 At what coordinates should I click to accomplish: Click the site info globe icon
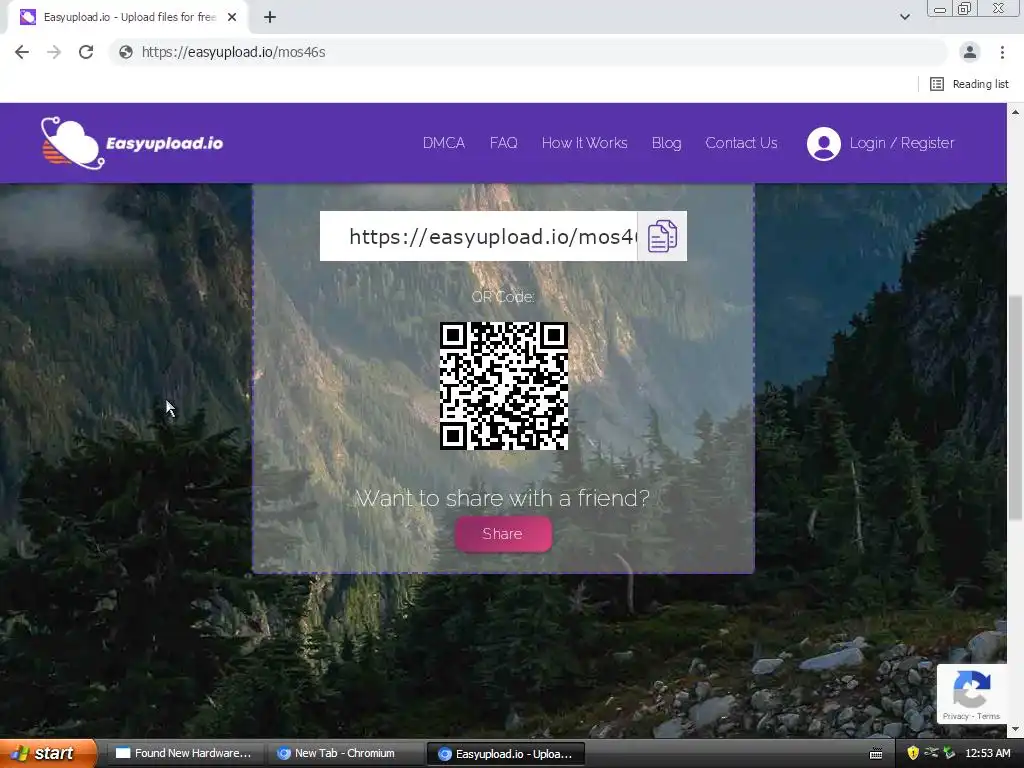[x=126, y=52]
